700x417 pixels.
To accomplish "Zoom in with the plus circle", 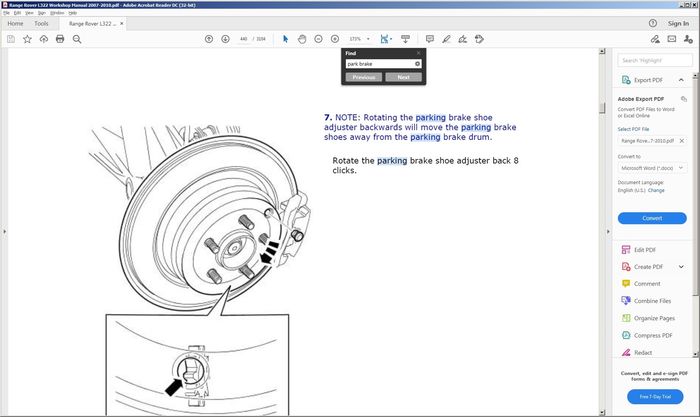I will [335, 39].
